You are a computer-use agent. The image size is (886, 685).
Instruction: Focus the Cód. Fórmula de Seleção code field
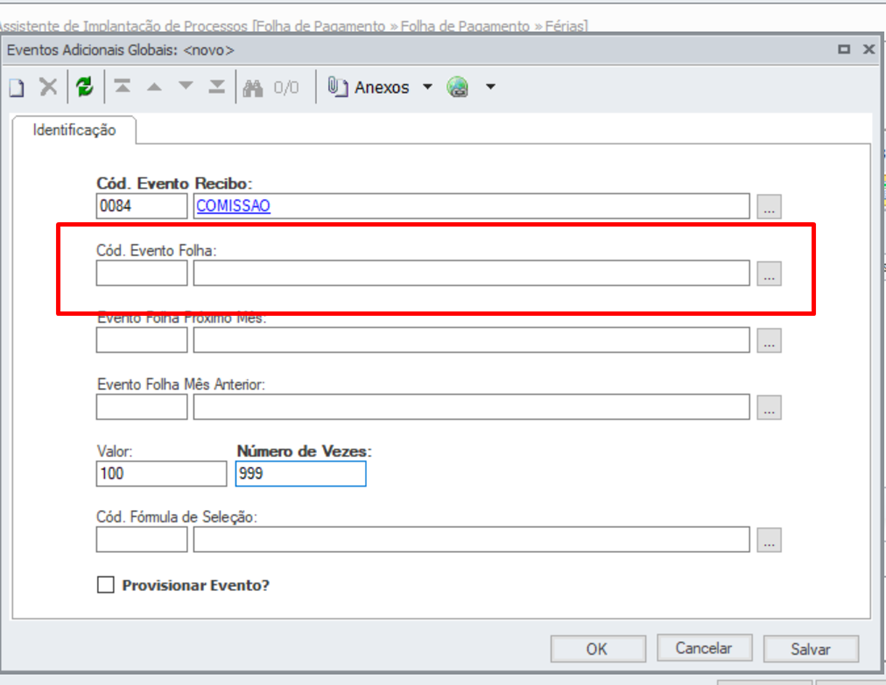[x=142, y=540]
